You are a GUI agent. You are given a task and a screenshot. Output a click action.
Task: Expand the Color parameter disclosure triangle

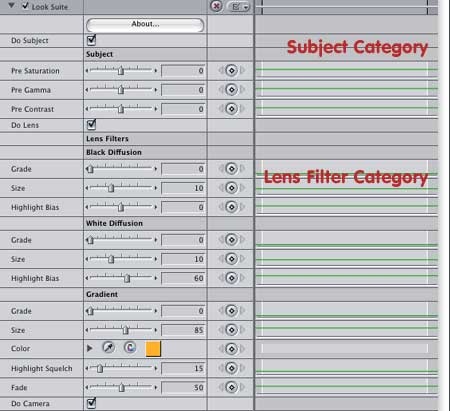click(x=89, y=348)
